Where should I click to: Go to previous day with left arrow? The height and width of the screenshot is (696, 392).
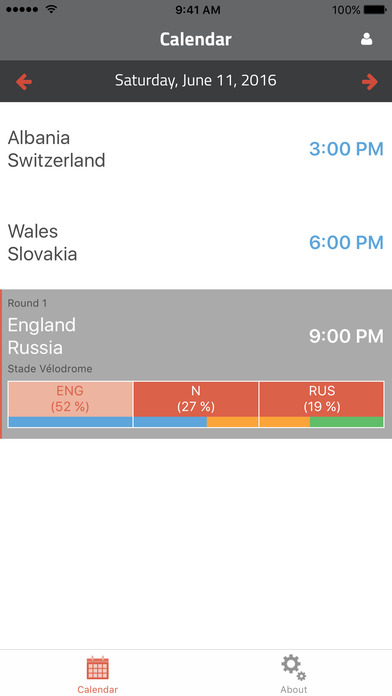[24, 82]
